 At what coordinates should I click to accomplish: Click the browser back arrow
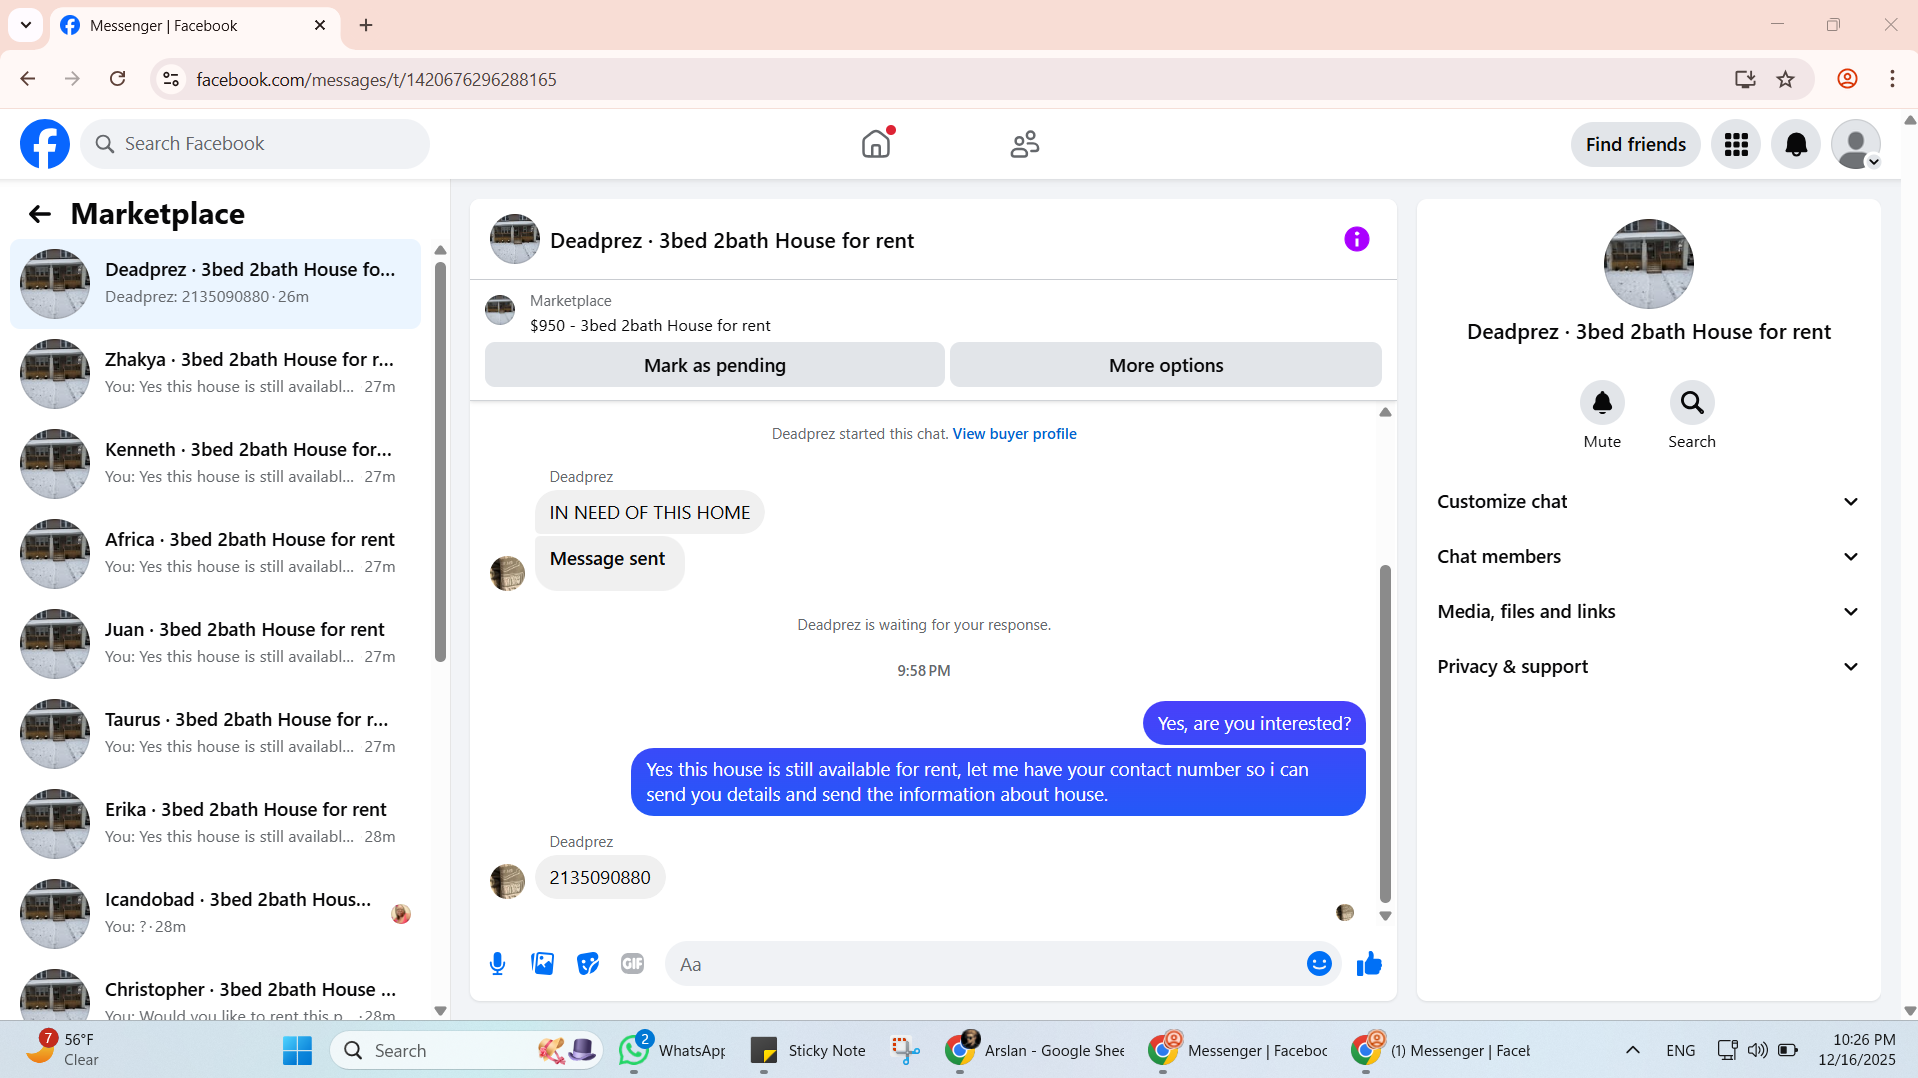tap(28, 79)
